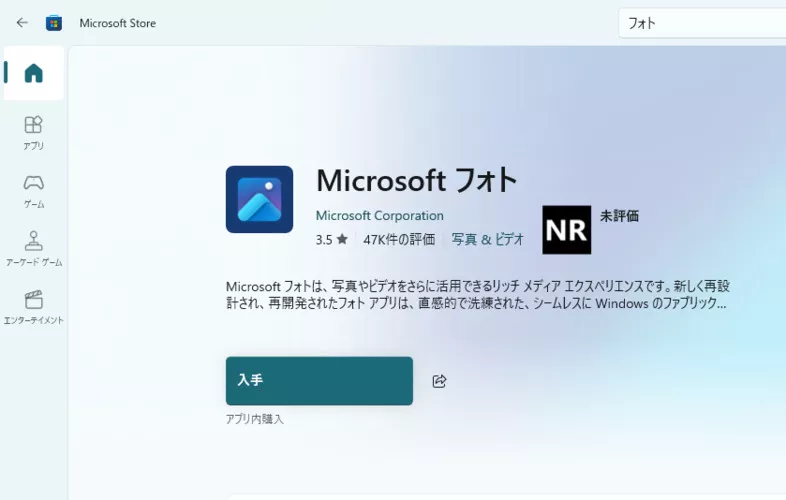Open the Microsoft Corporation publisher link
The image size is (786, 500).
click(379, 216)
